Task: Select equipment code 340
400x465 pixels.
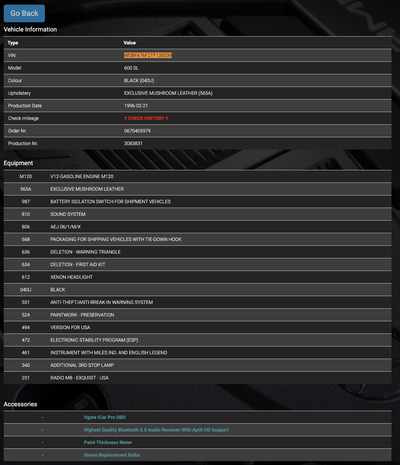Action: coord(26,365)
